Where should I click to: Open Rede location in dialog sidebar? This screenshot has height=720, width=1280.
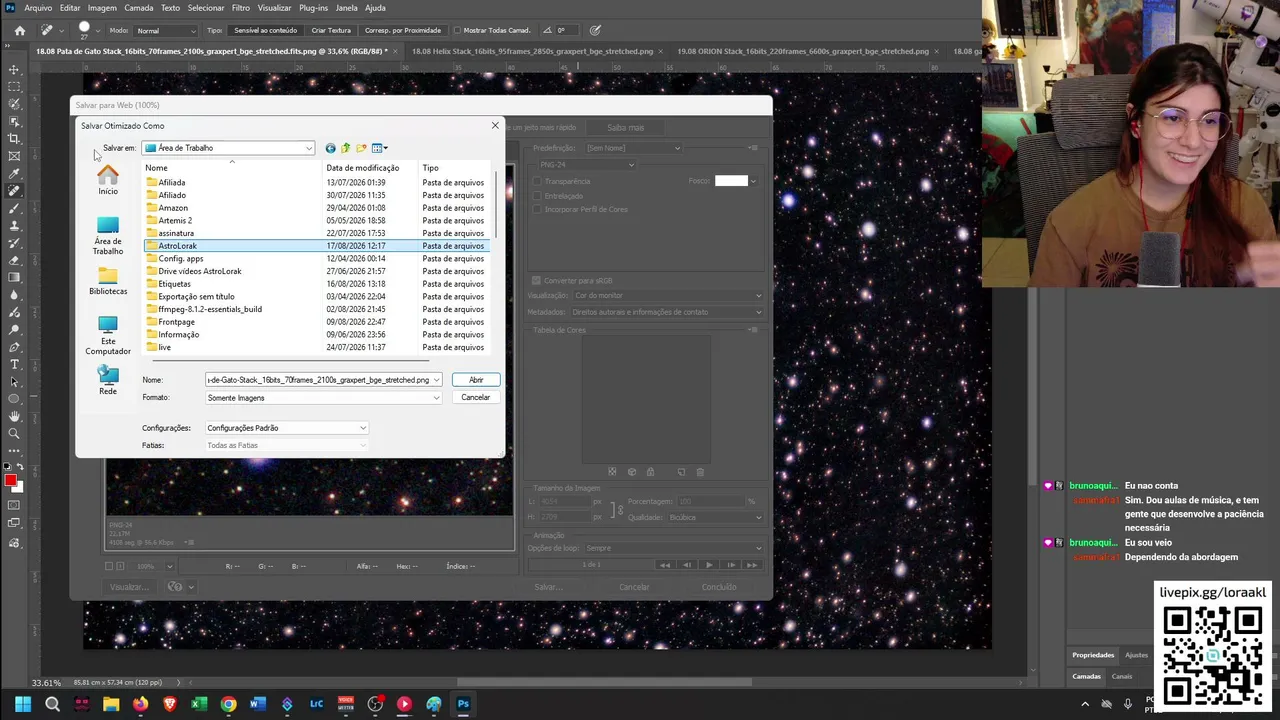pyautogui.click(x=108, y=380)
